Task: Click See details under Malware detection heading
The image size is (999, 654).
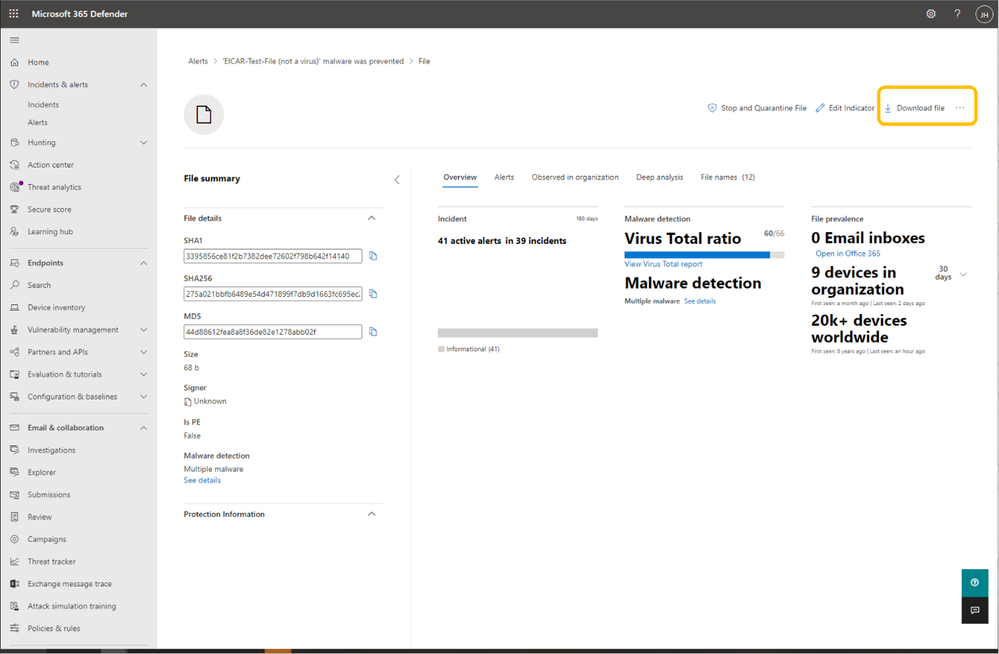Action: click(x=700, y=302)
